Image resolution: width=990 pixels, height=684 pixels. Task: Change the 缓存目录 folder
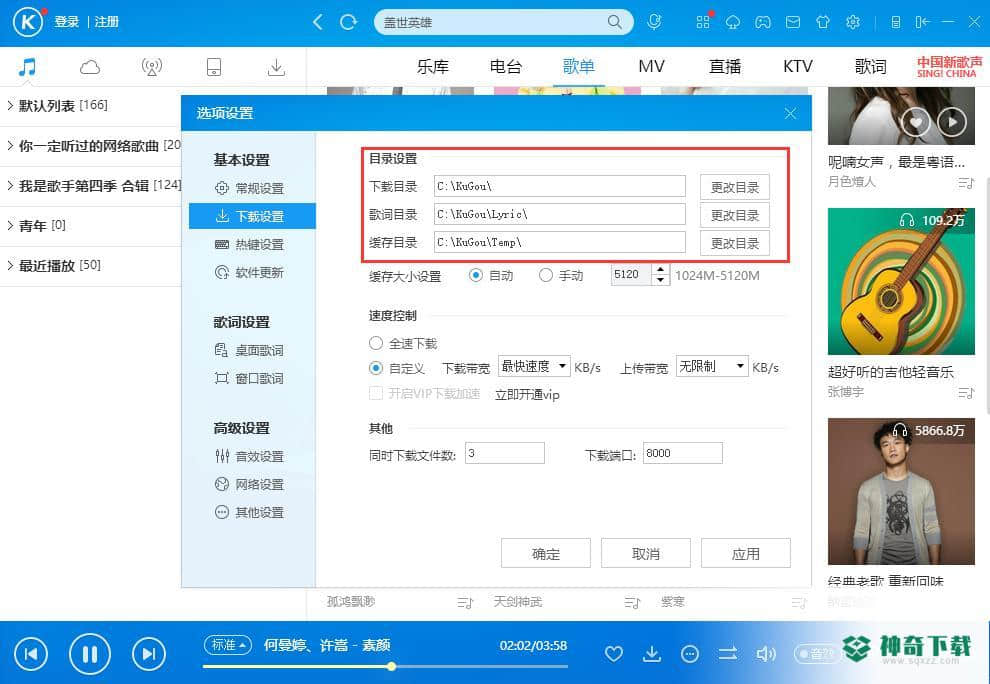tap(735, 243)
